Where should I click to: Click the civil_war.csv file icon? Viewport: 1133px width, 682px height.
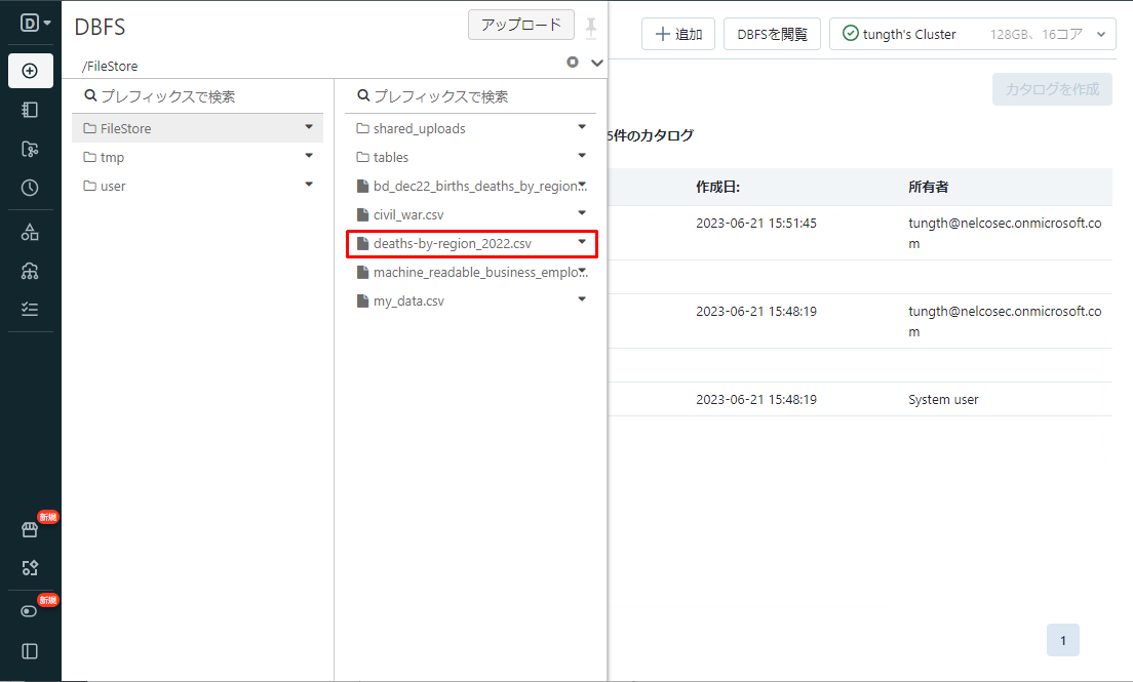pyautogui.click(x=363, y=215)
